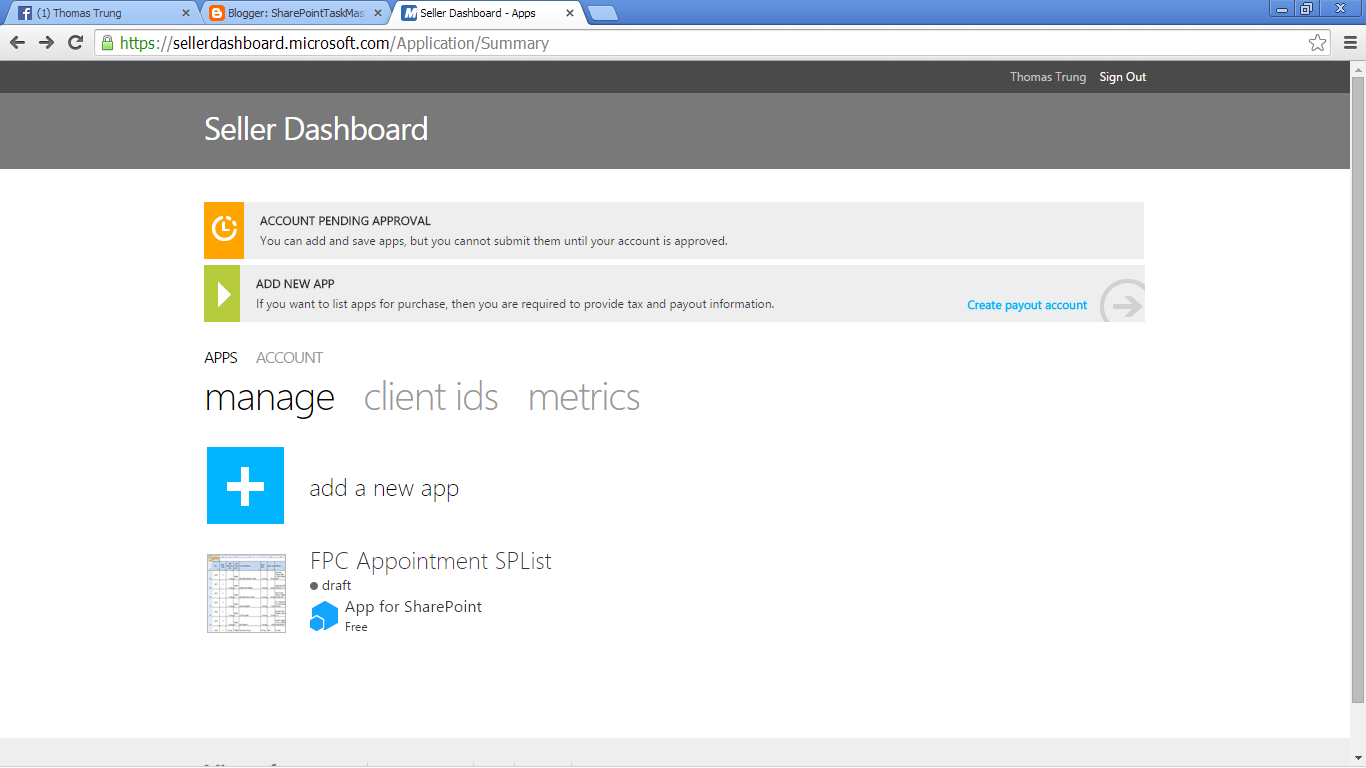Image resolution: width=1366 pixels, height=768 pixels.
Task: Open the manage tab
Action: pos(270,397)
